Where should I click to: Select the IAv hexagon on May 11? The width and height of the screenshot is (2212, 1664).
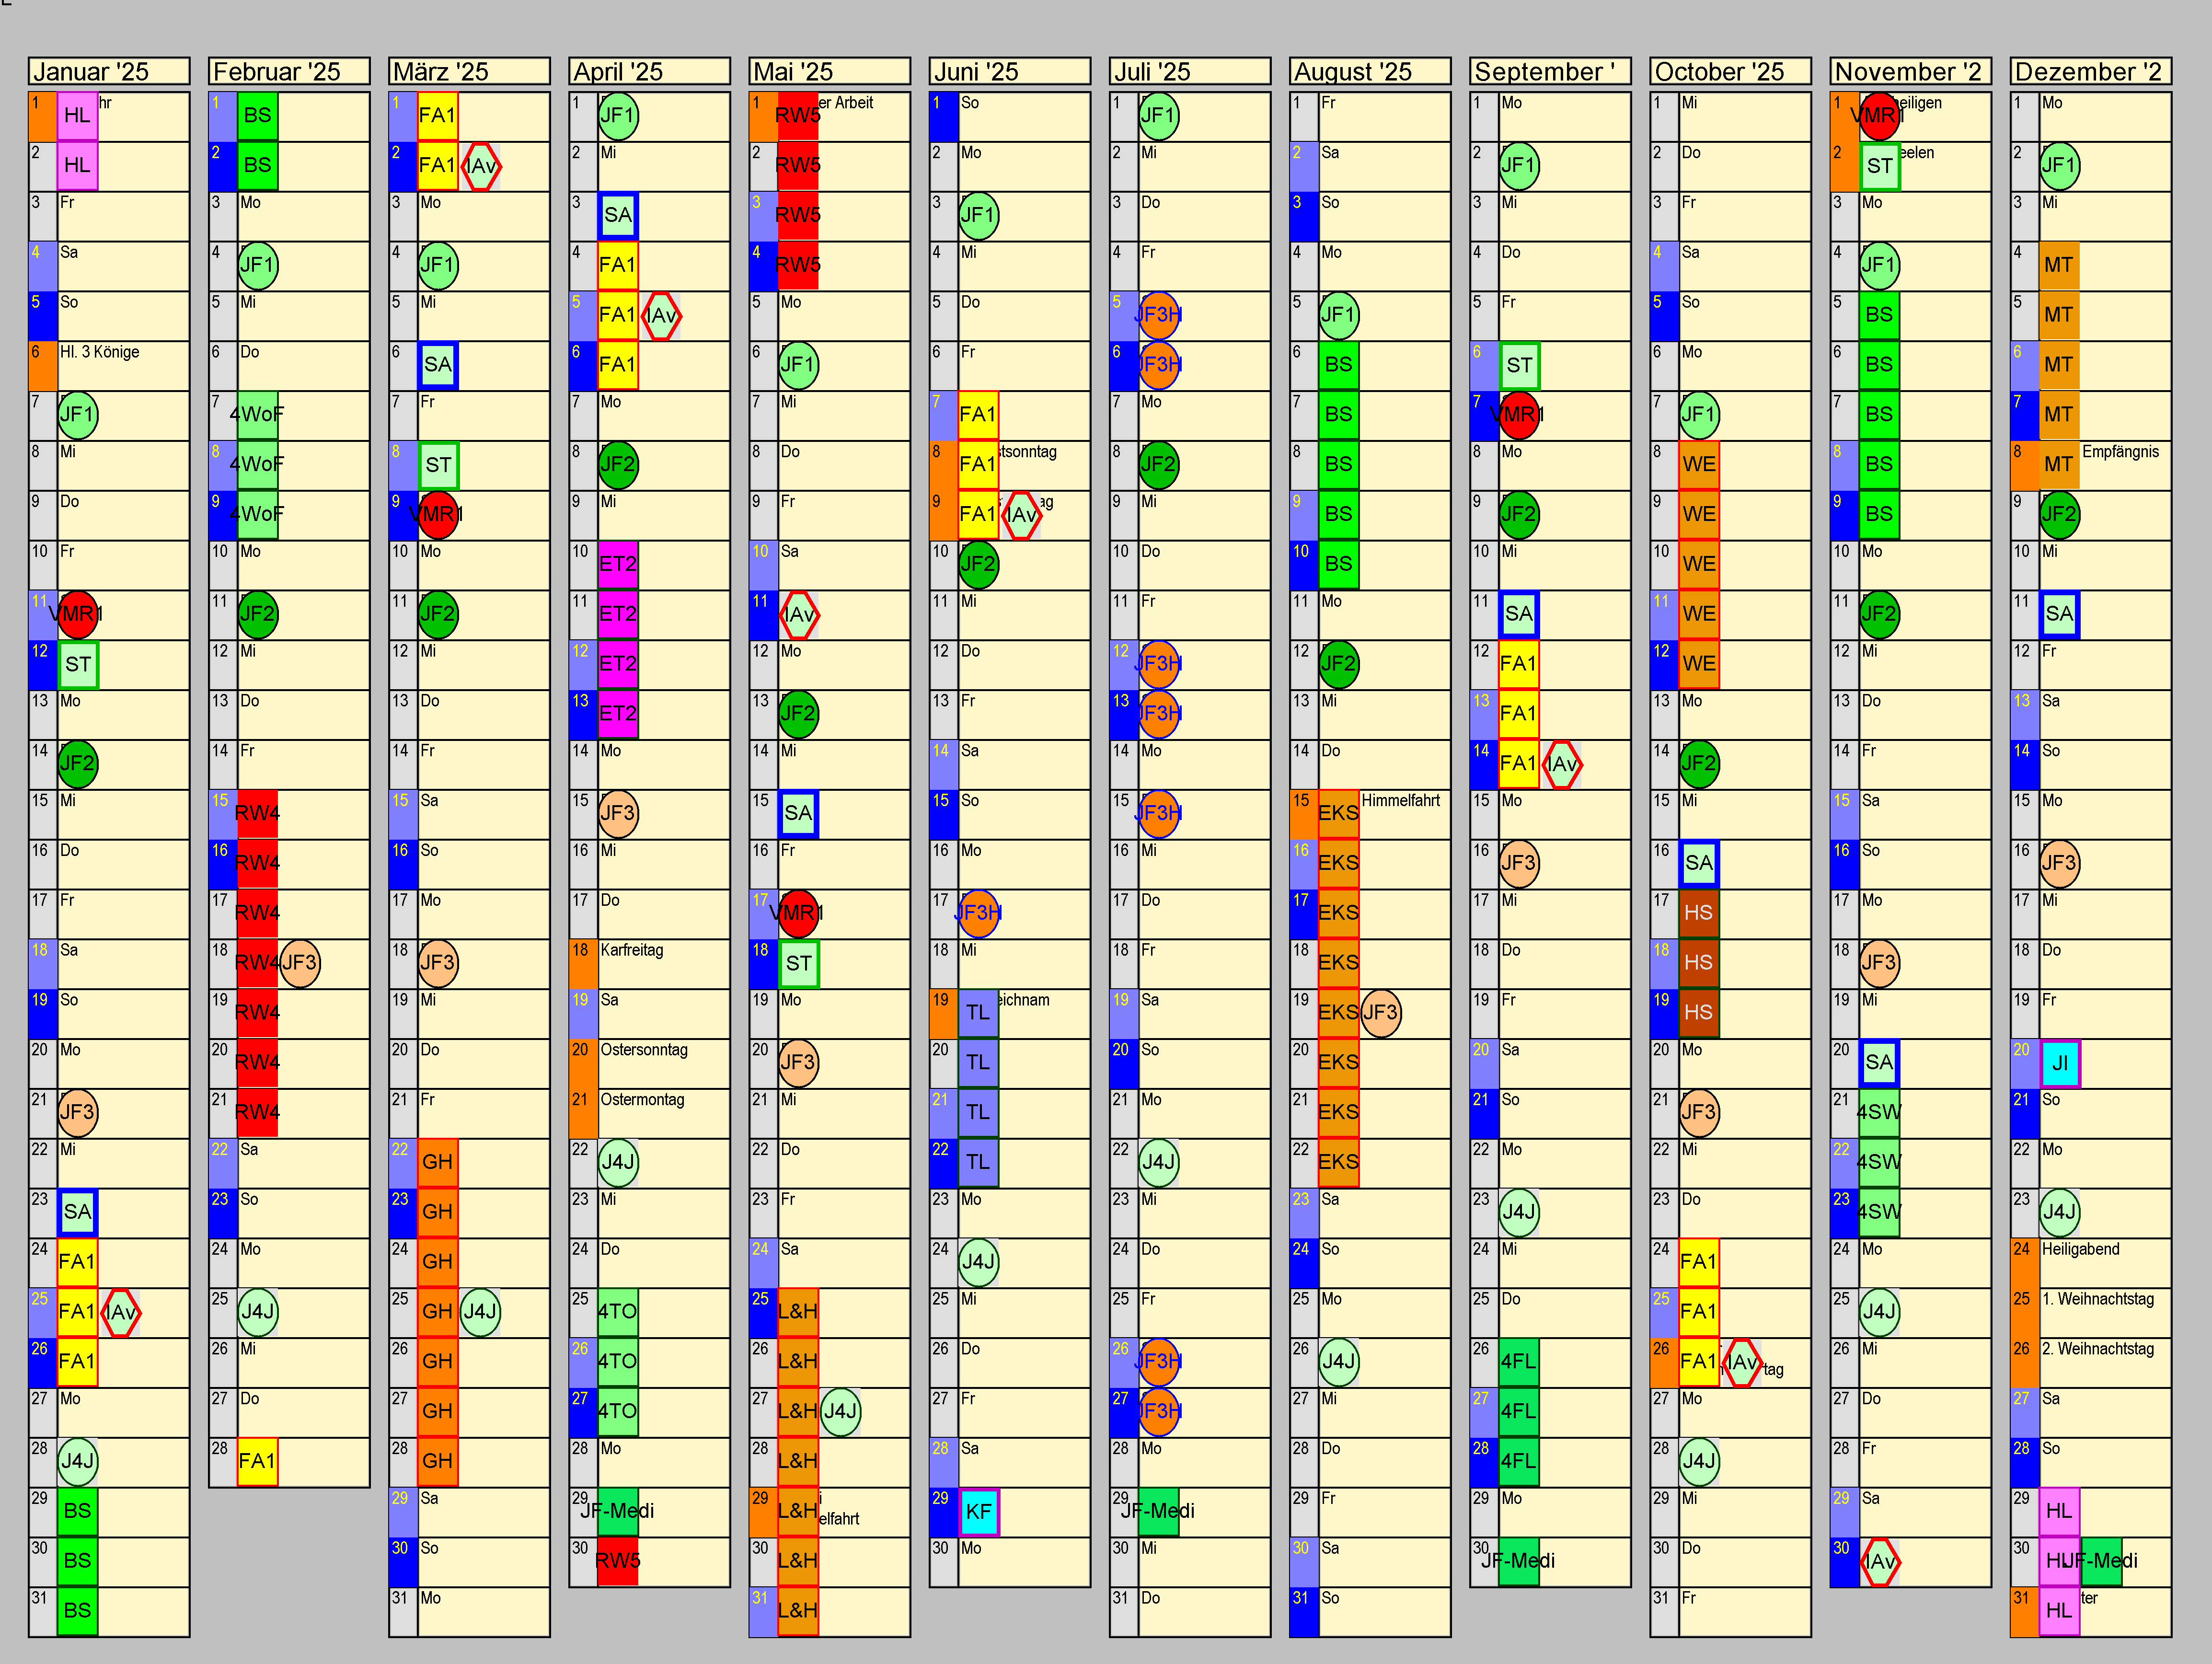798,614
